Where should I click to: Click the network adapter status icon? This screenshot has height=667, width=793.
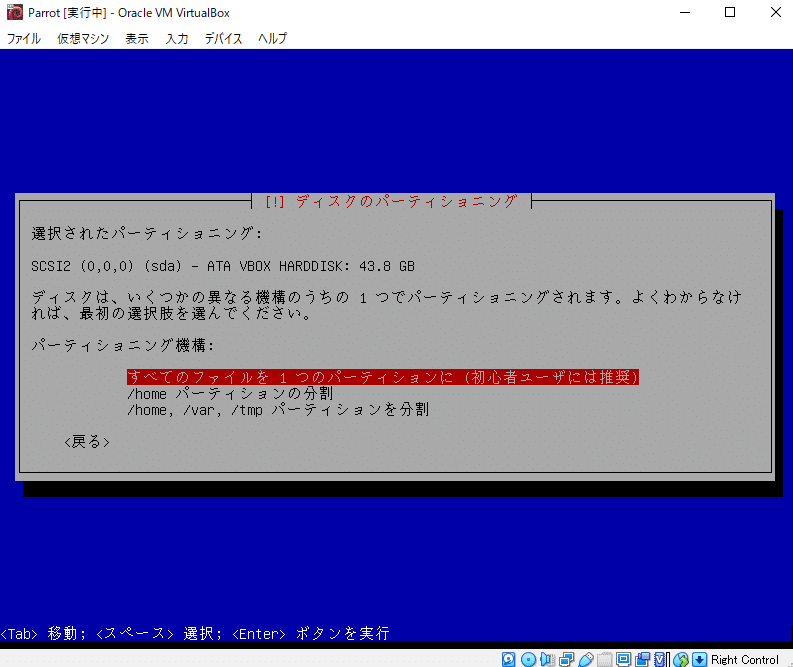(566, 659)
